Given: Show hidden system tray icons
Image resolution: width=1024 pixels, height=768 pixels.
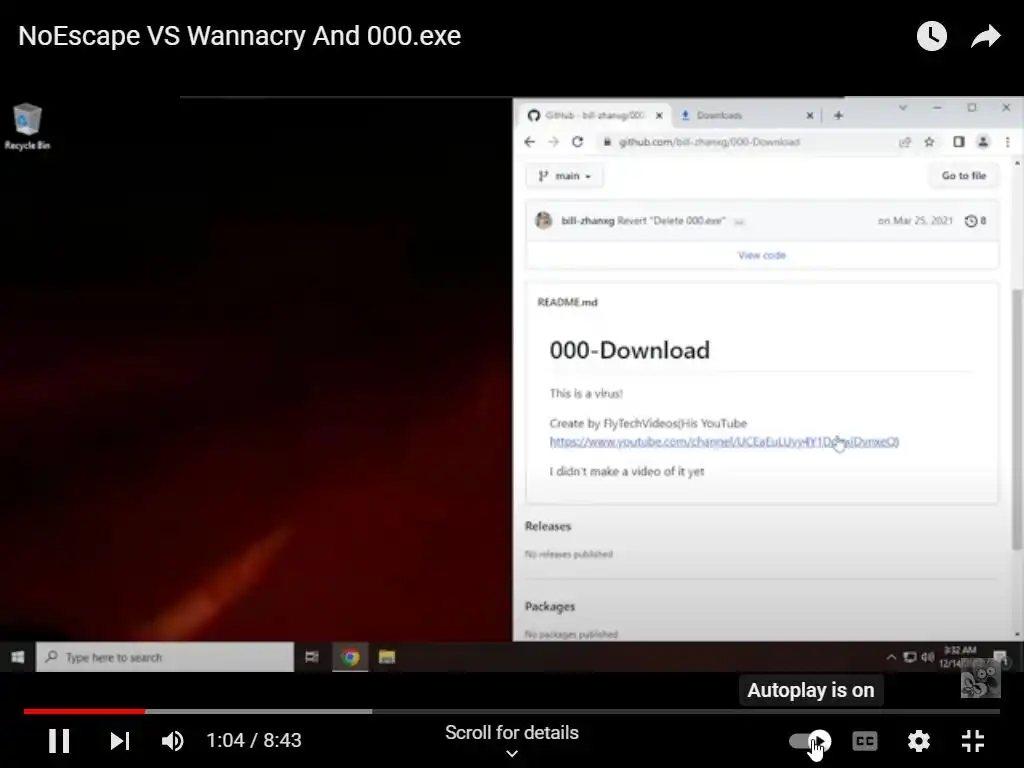Looking at the screenshot, I should tap(891, 657).
